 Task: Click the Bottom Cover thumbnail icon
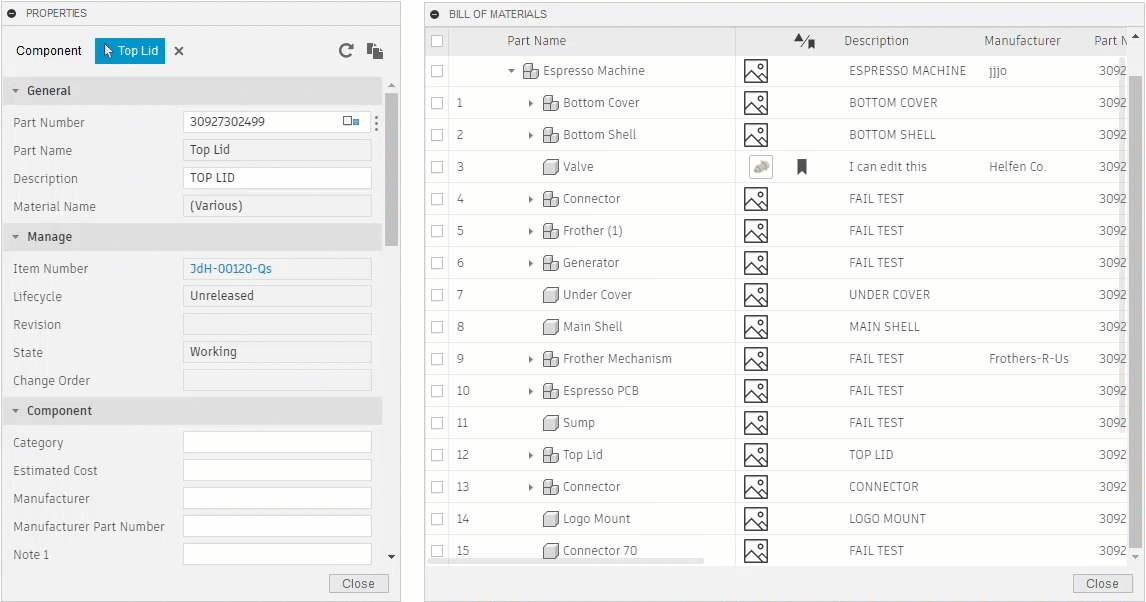tap(756, 103)
